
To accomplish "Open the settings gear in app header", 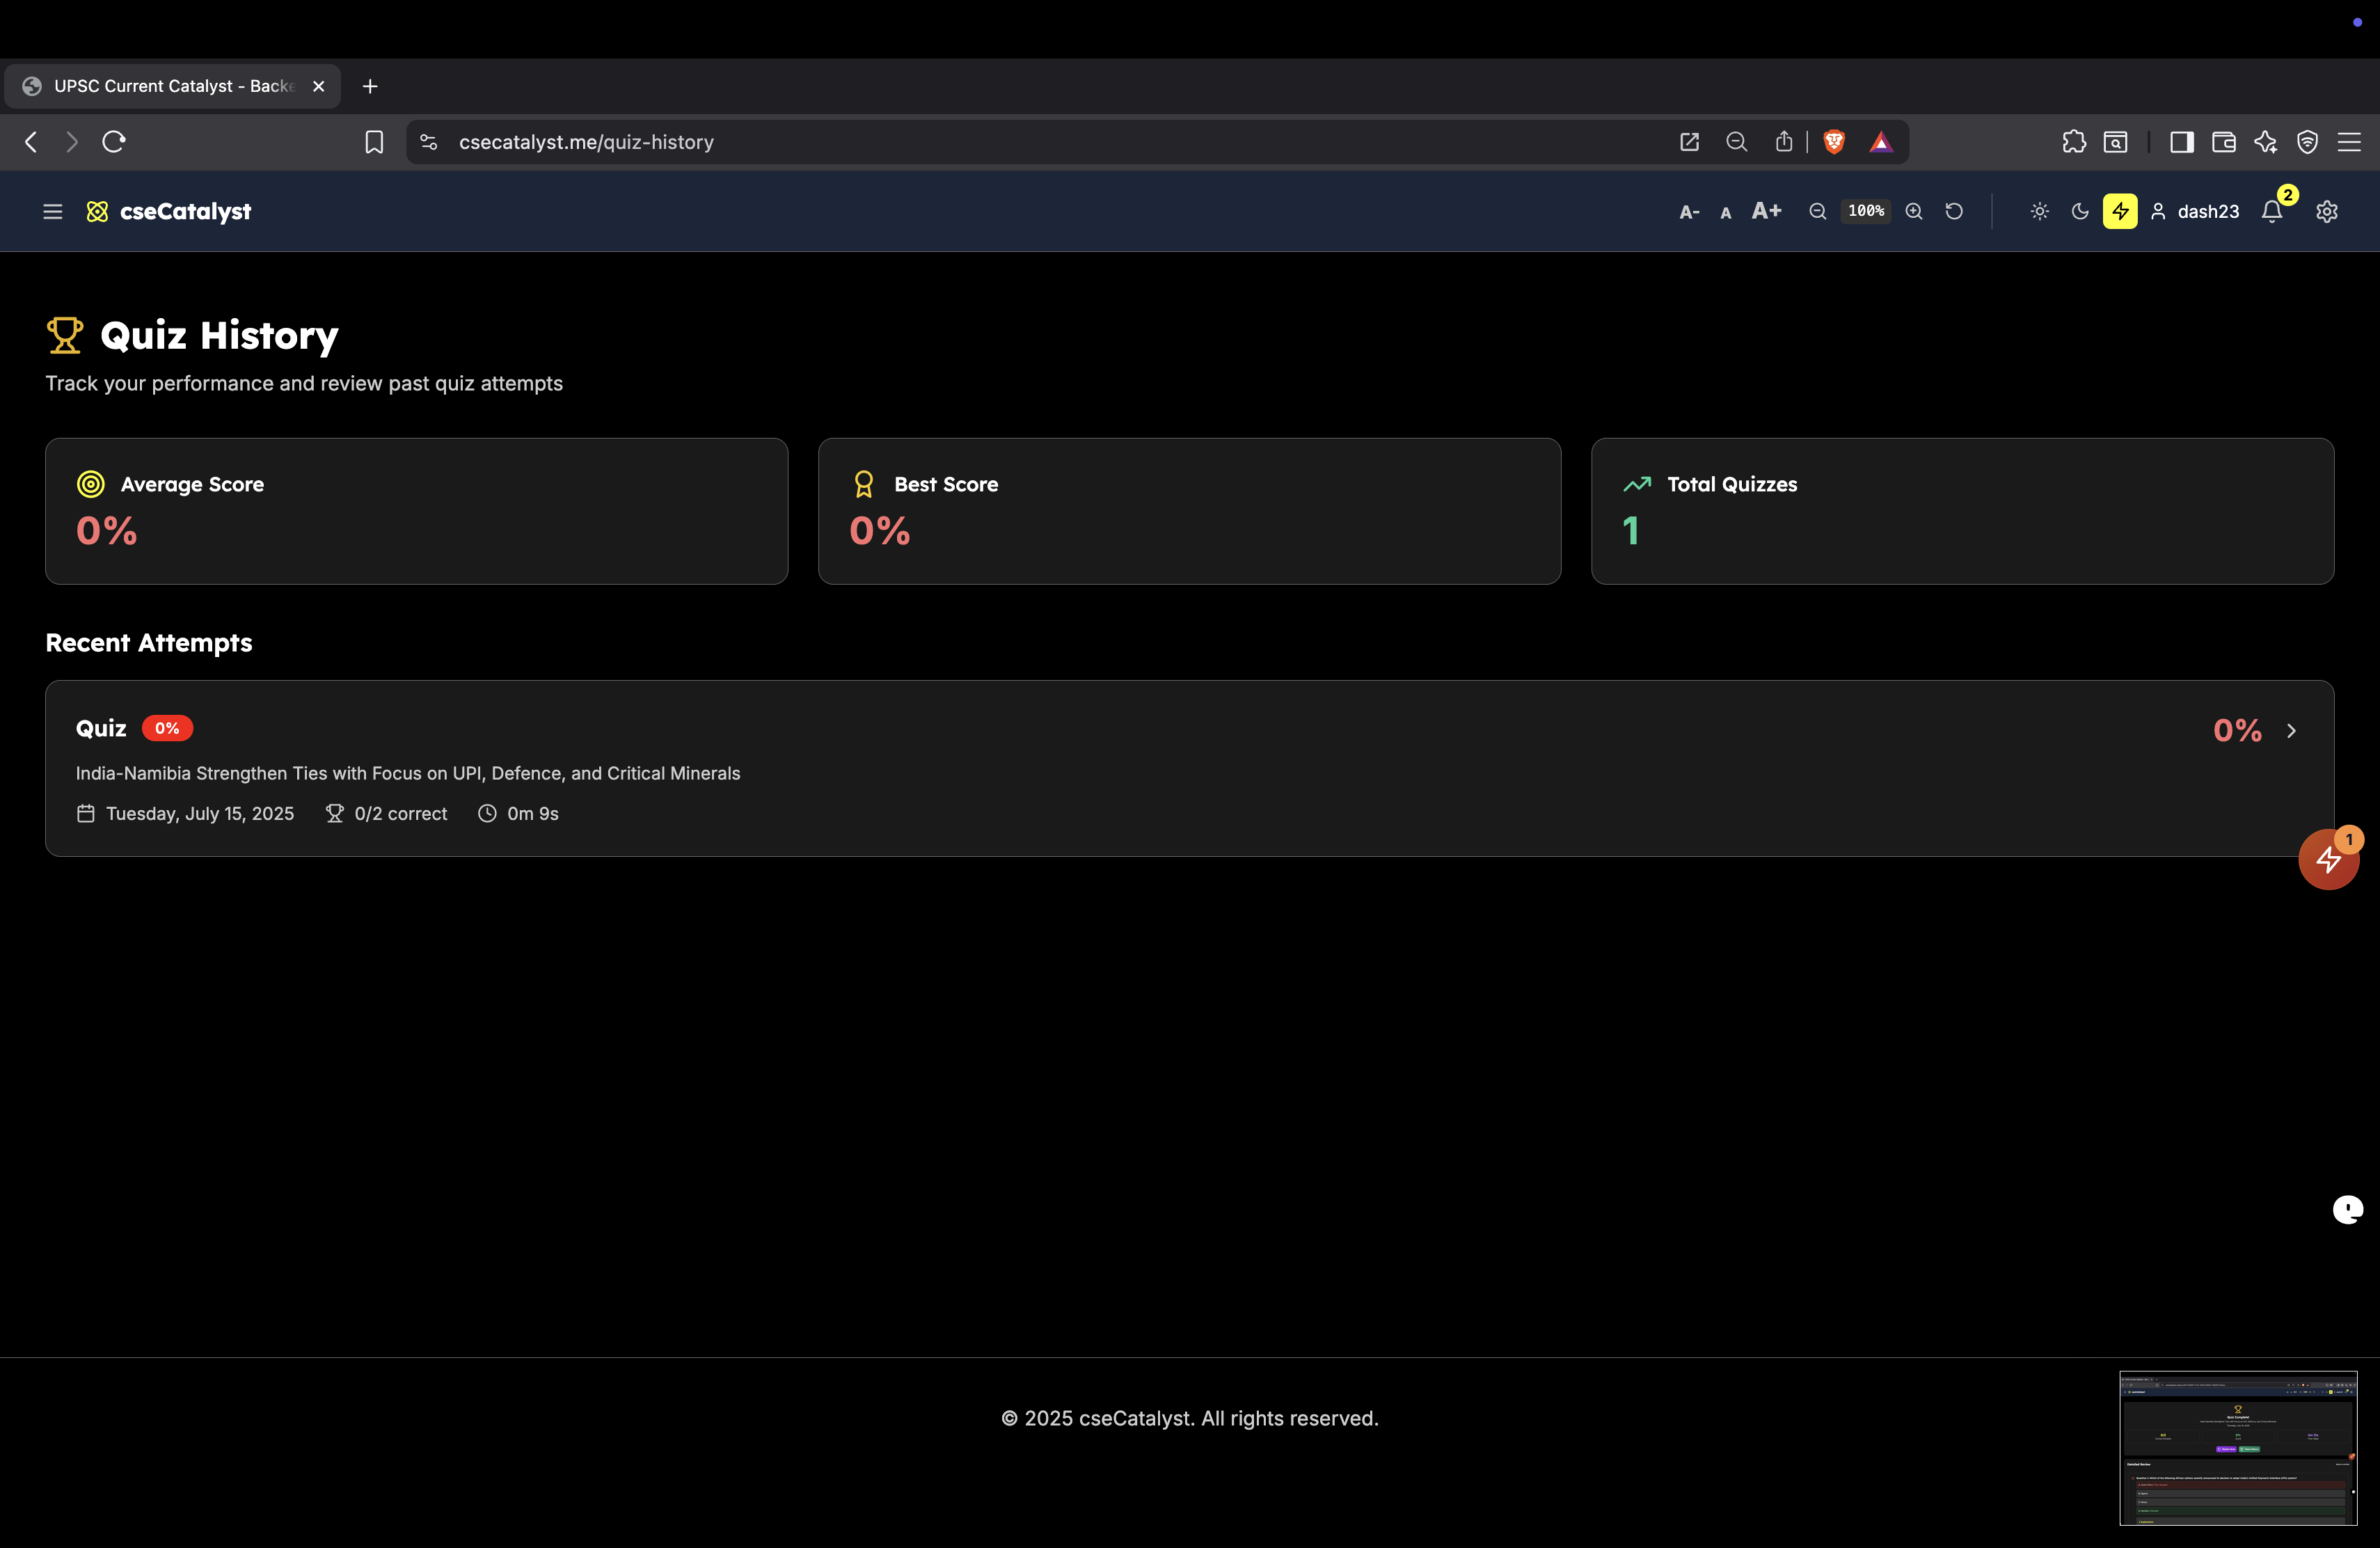I will [x=2327, y=211].
